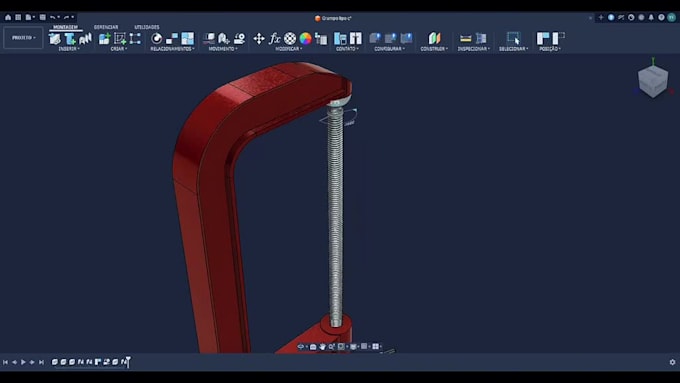The height and width of the screenshot is (383, 680).
Task: Switch to the UTILIDADES tab
Action: pyautogui.click(x=147, y=27)
